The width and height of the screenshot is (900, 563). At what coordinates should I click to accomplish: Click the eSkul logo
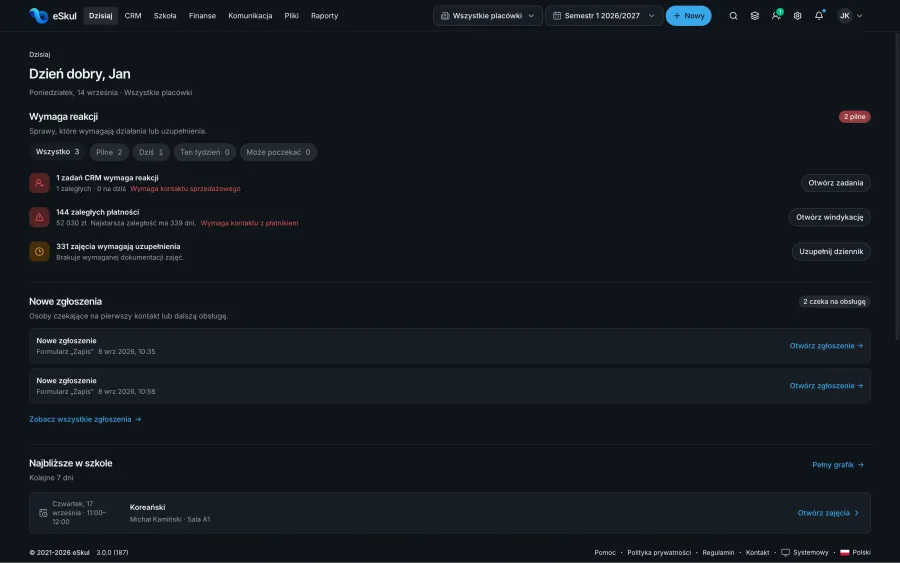tap(52, 15)
